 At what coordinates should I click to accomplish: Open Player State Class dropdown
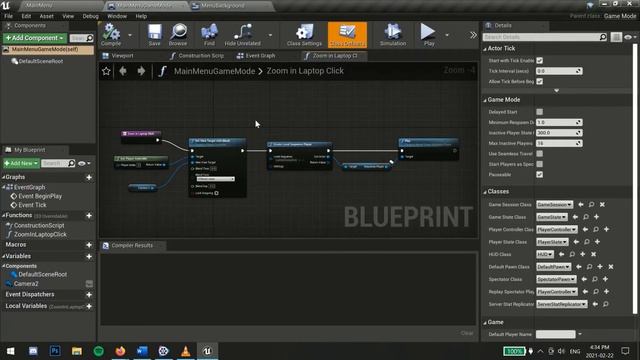coord(552,242)
